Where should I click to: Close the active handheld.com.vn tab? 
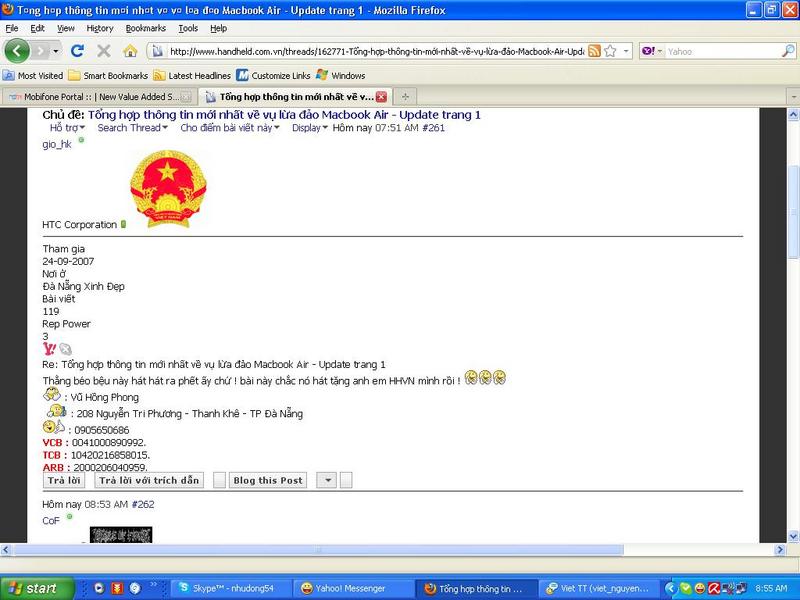pyautogui.click(x=381, y=97)
